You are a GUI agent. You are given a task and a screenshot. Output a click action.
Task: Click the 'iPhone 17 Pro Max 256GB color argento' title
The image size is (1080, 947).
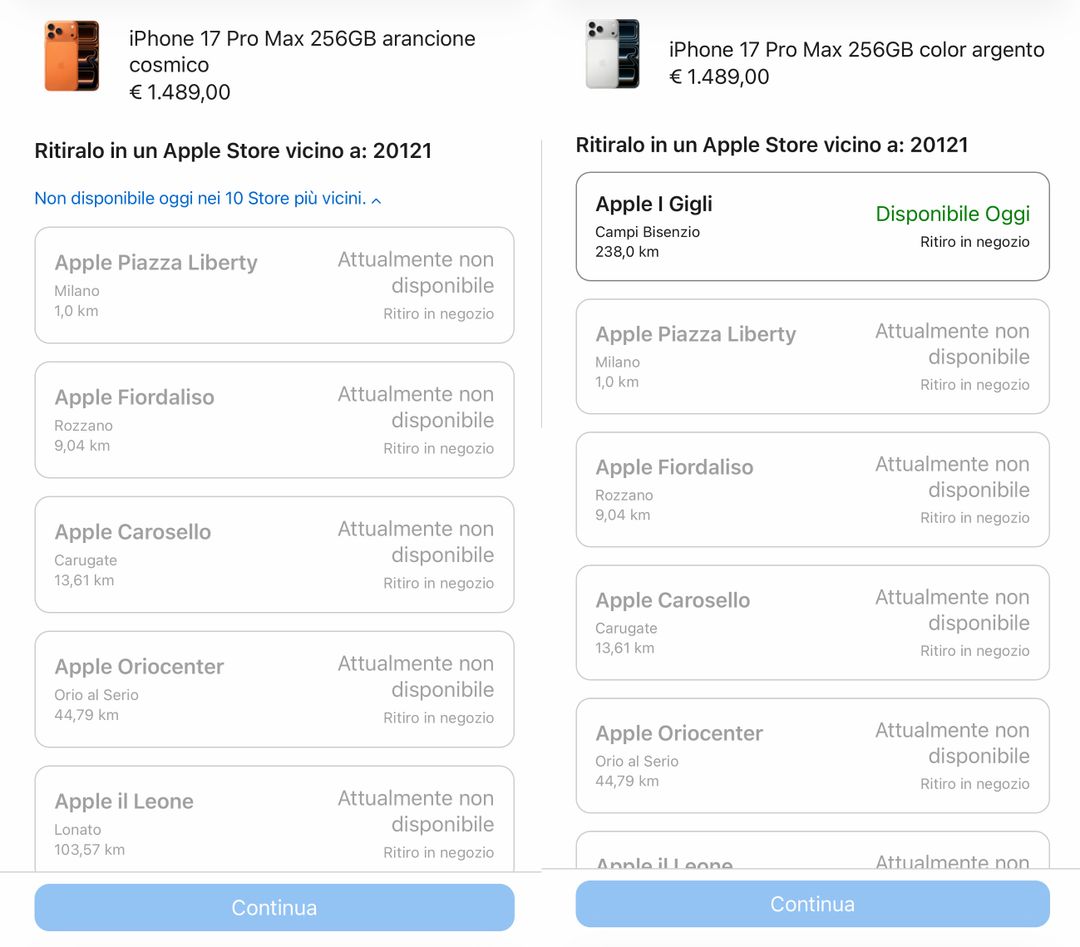pos(856,49)
